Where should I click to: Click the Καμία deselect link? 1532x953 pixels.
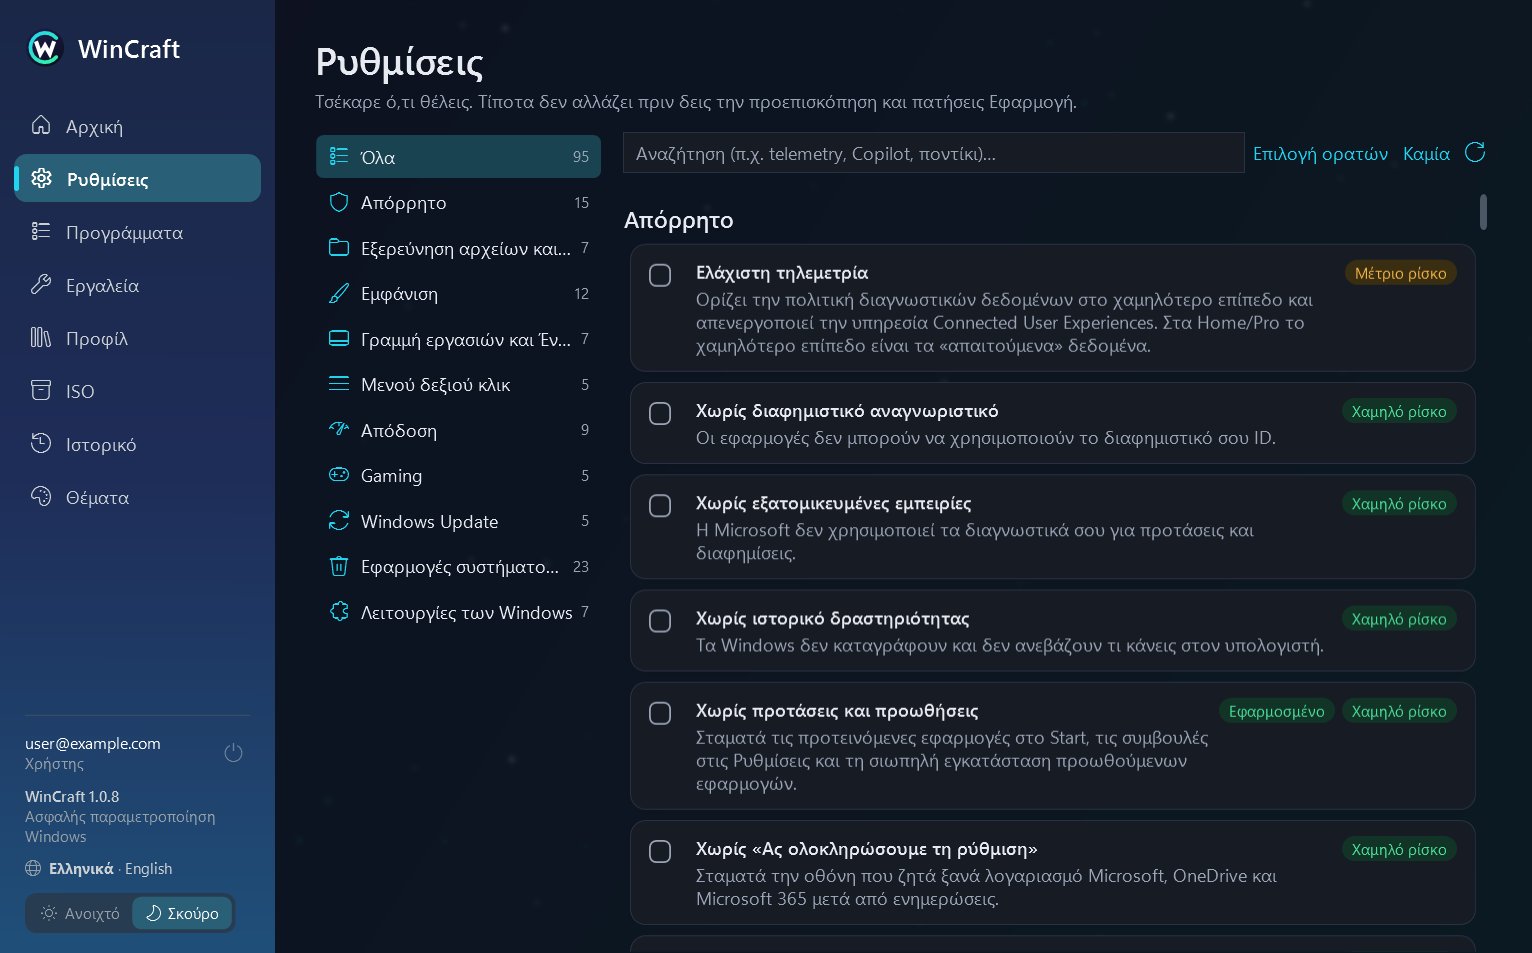coord(1426,153)
